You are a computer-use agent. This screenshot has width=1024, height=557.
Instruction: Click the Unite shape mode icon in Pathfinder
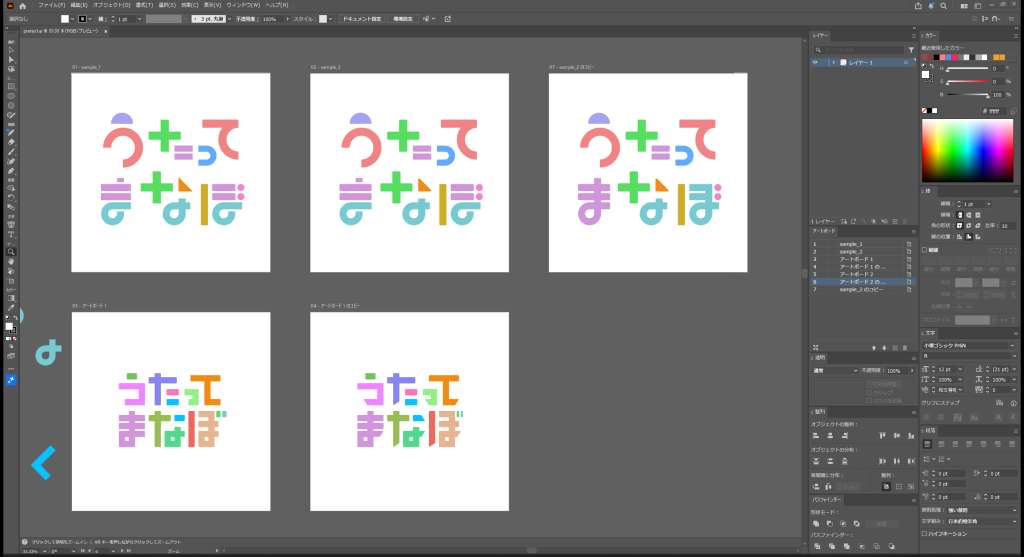click(816, 523)
